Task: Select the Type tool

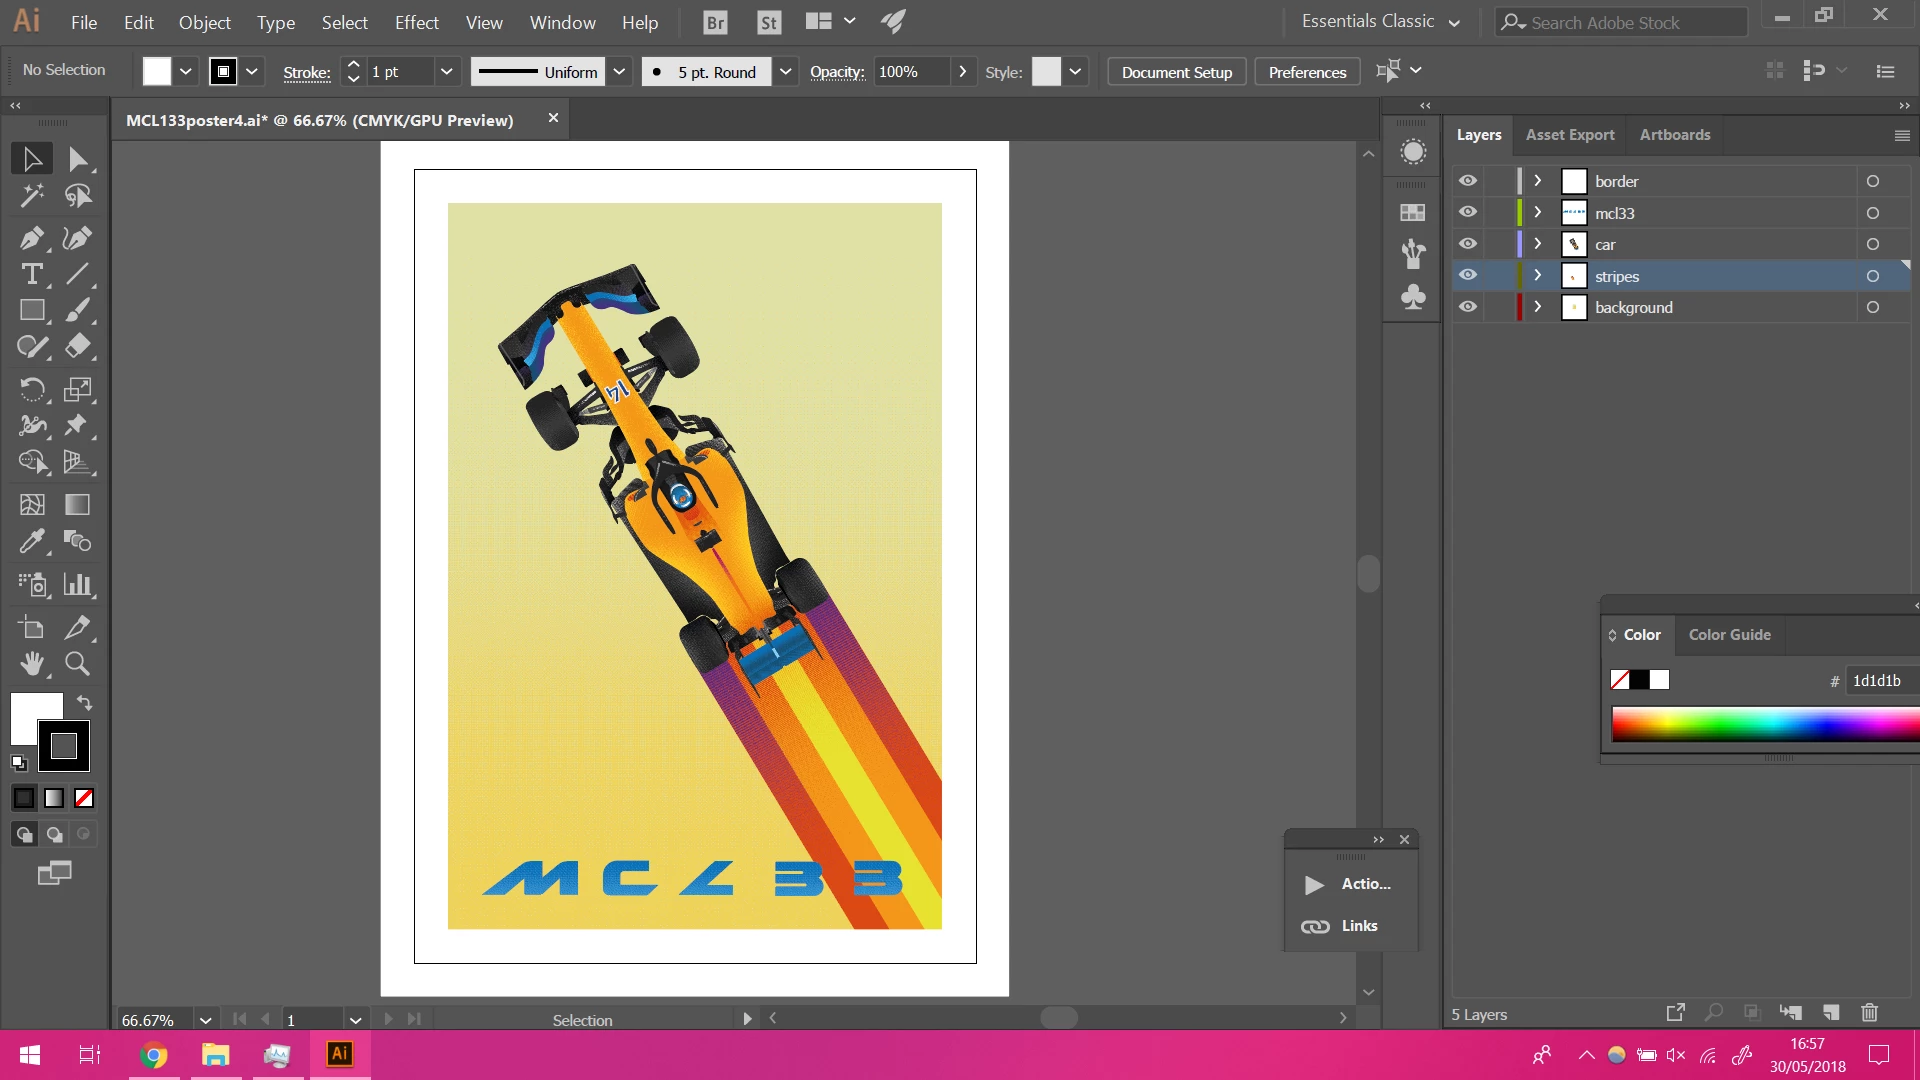Action: 31,274
